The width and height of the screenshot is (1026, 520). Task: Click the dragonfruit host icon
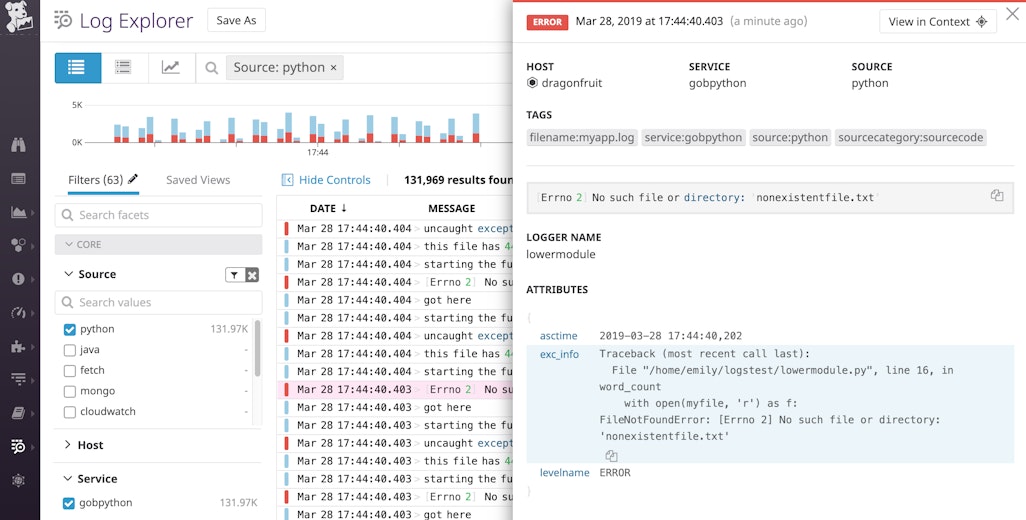coord(532,83)
